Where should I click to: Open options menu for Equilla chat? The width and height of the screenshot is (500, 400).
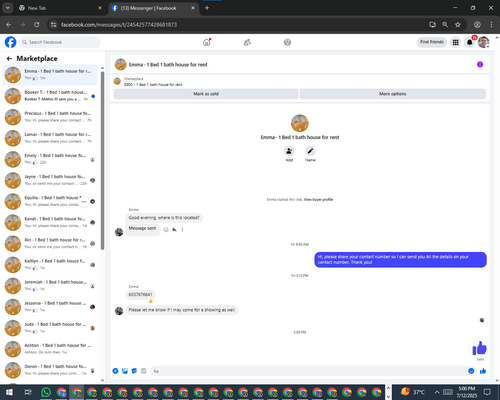click(x=84, y=202)
